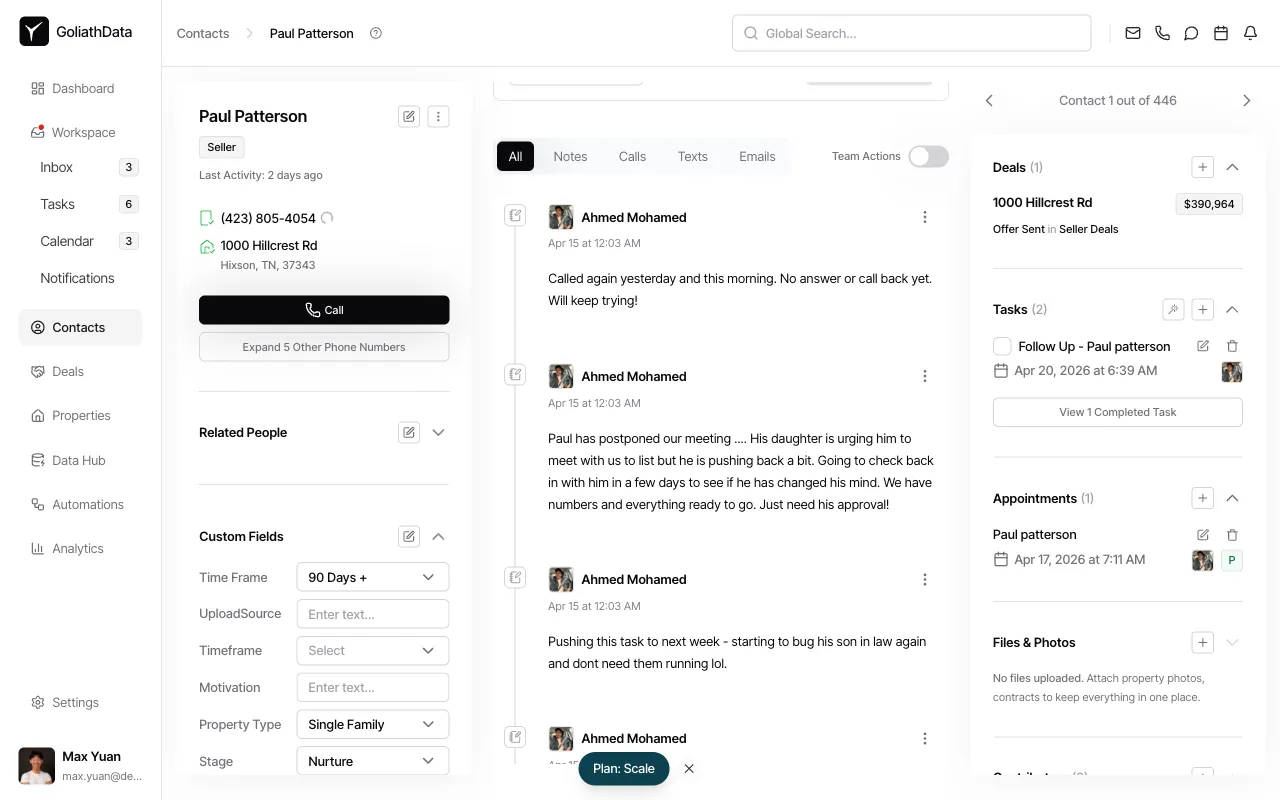Click the phone verification circle next to (423) 805-4054

tap(327, 217)
